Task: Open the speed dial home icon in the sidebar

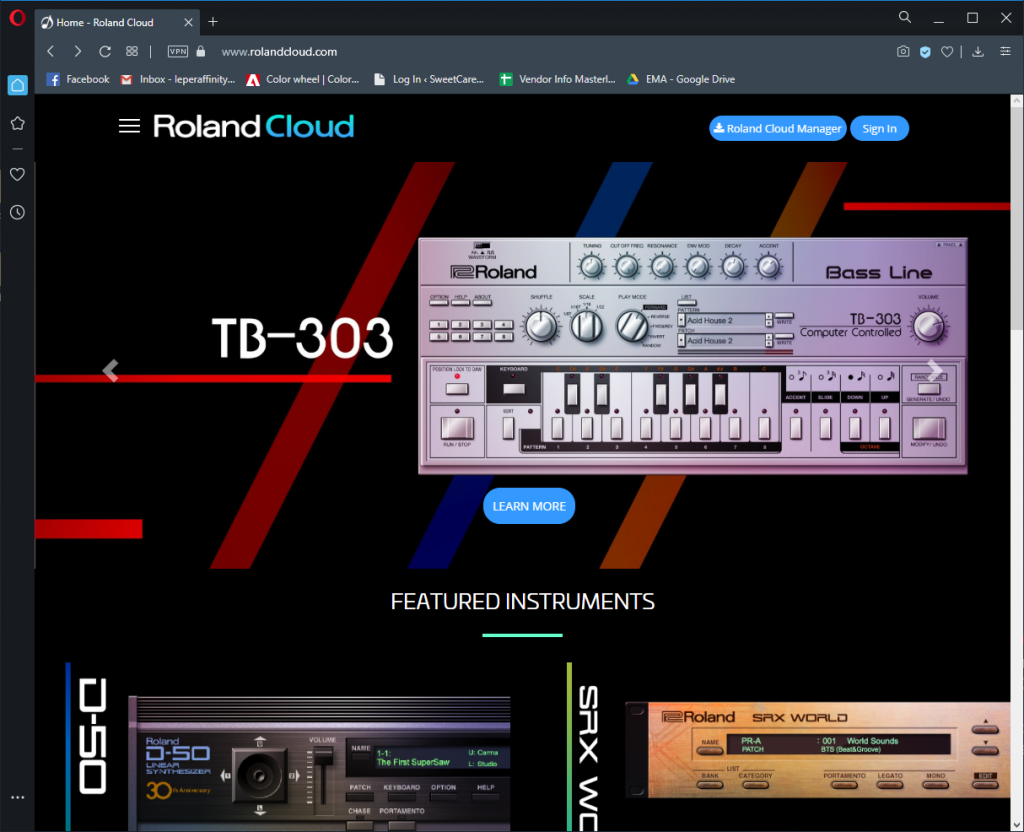Action: [x=16, y=85]
